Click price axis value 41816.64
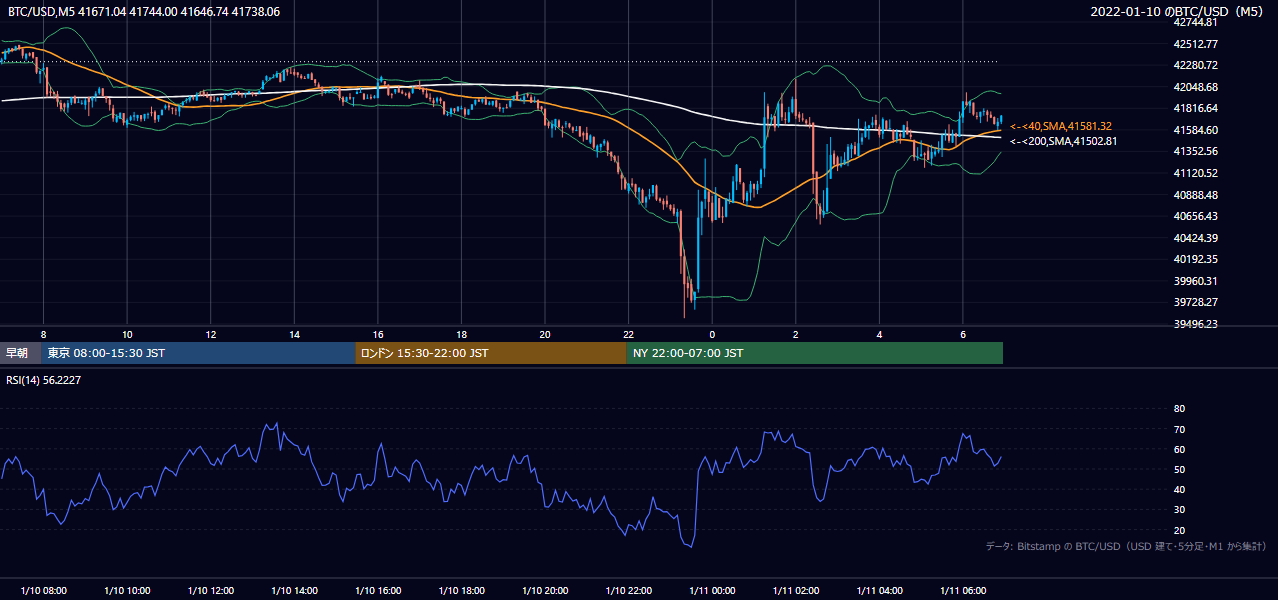Screen dimensions: 1278x600 1195,108
